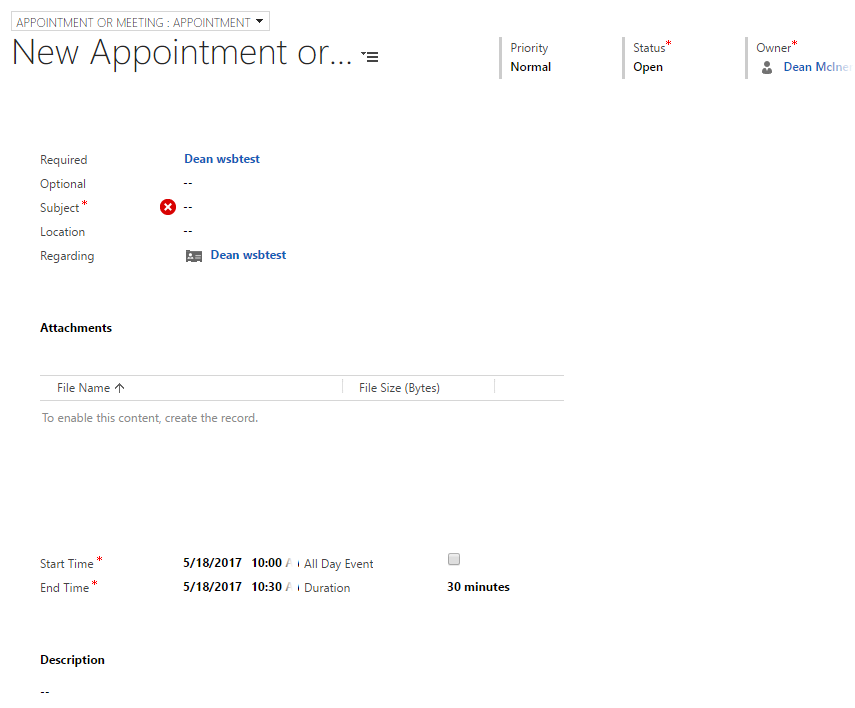Sort attachments by File Size (Bytes) column

coord(399,388)
